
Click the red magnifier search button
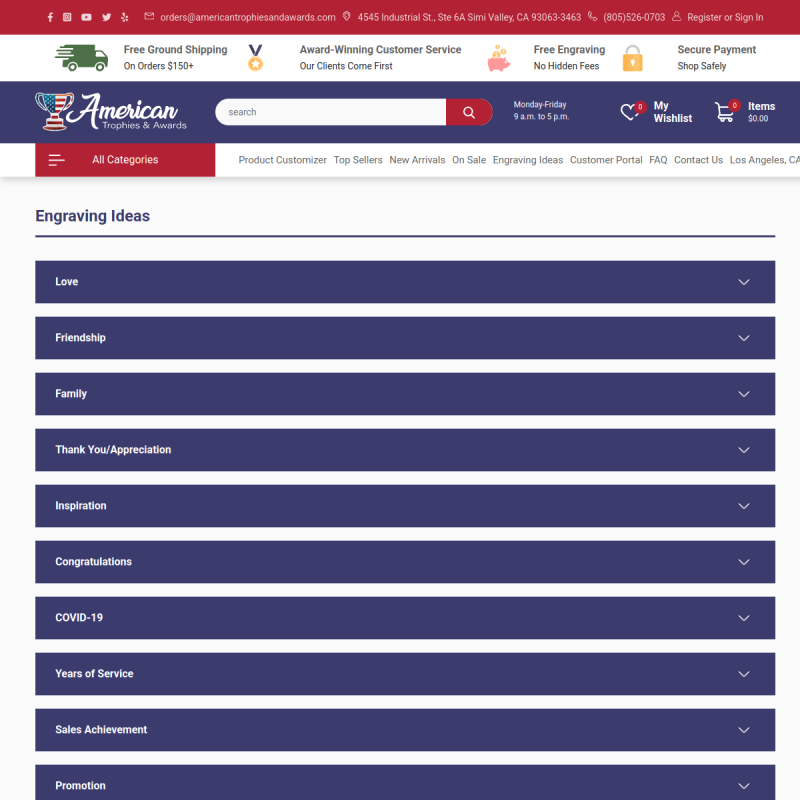coord(469,112)
